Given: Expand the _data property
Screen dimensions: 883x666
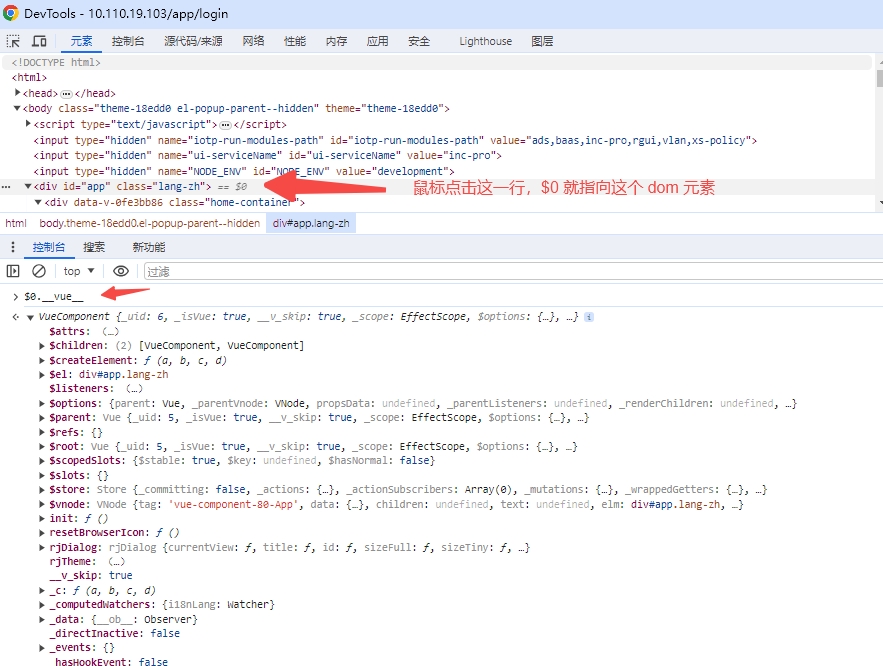Looking at the screenshot, I should pos(42,619).
